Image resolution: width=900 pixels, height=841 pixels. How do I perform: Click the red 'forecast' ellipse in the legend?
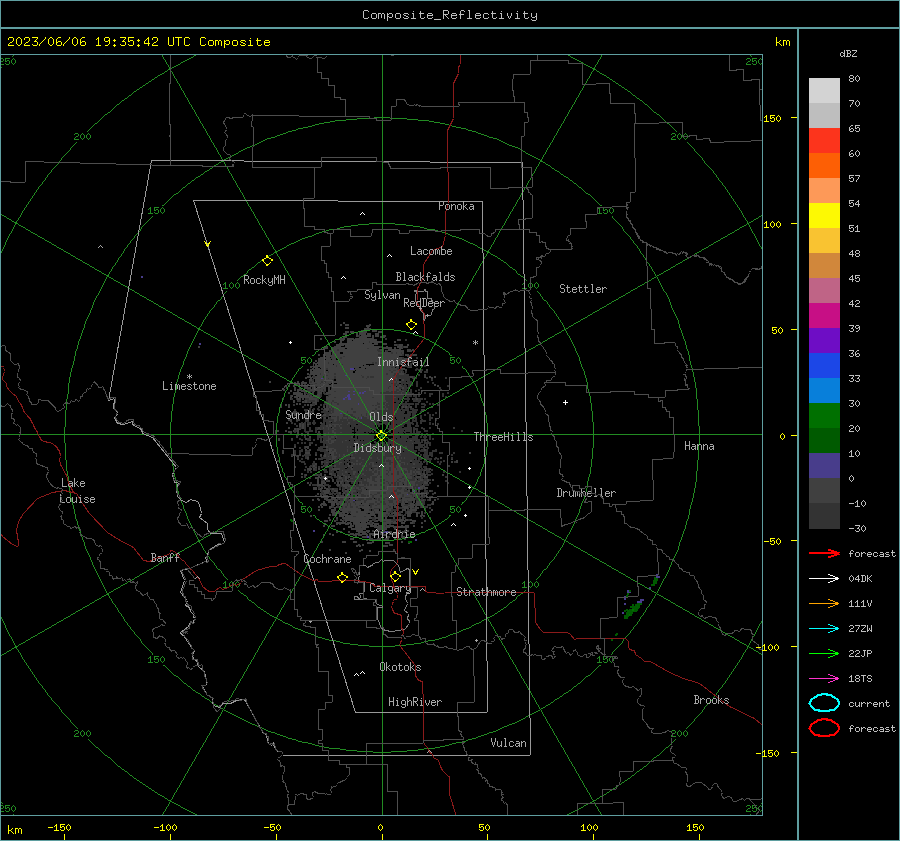824,728
